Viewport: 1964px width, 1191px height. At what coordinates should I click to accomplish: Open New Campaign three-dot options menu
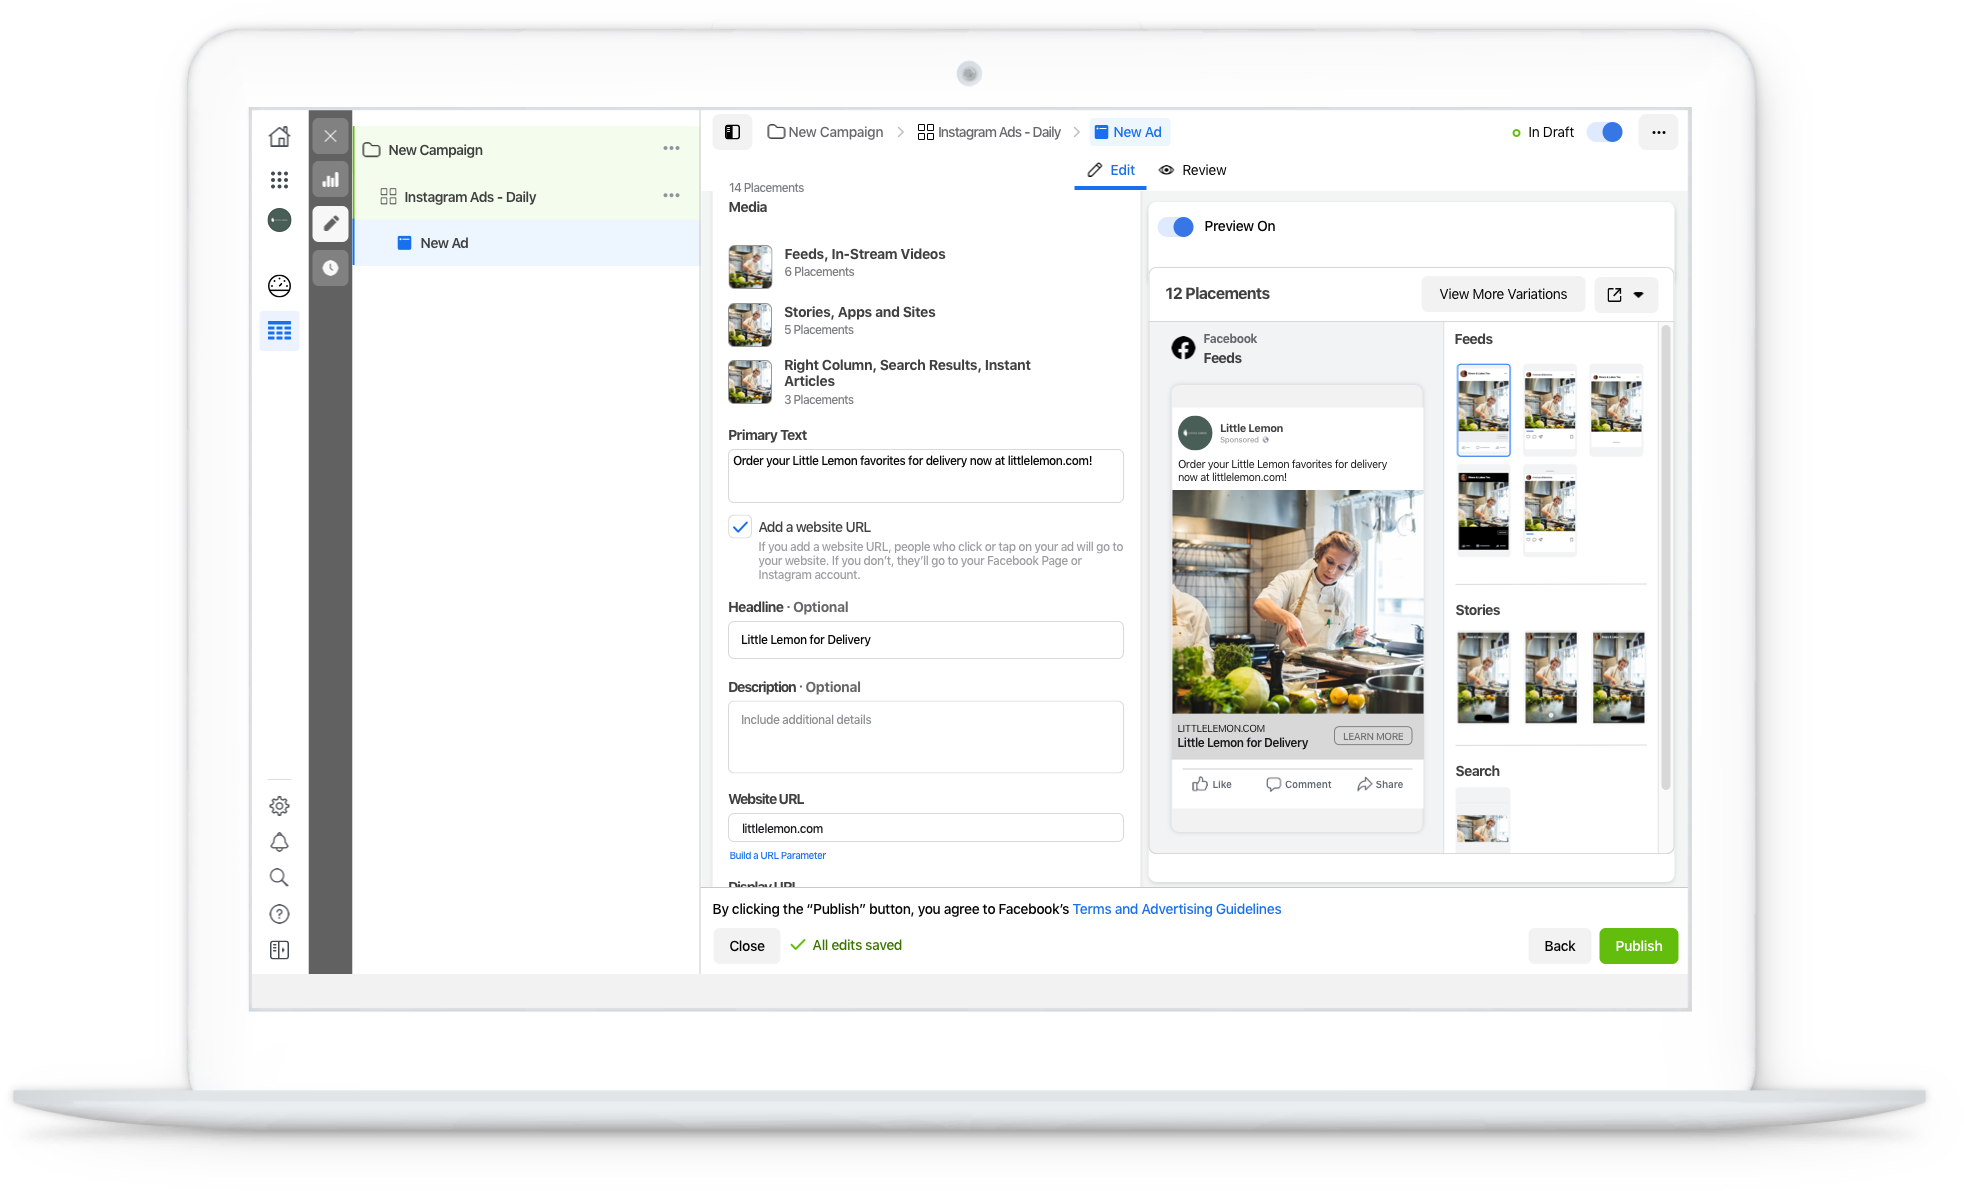tap(671, 149)
